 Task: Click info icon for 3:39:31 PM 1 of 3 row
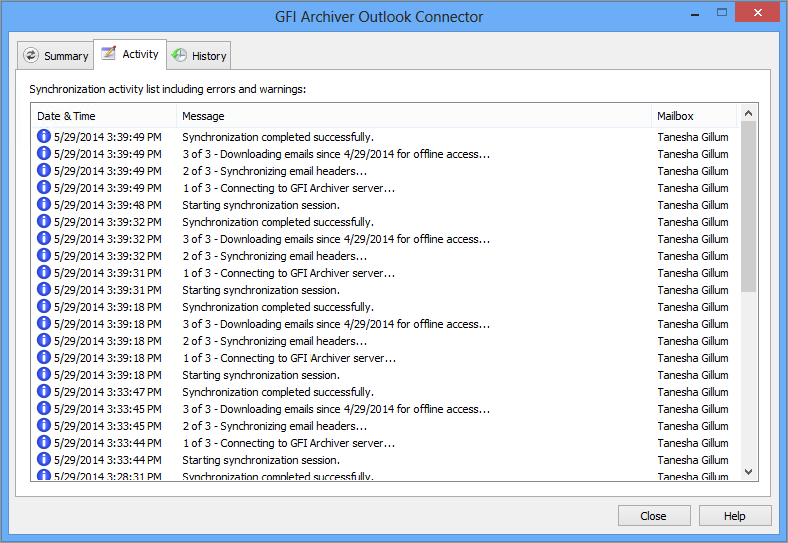click(44, 272)
